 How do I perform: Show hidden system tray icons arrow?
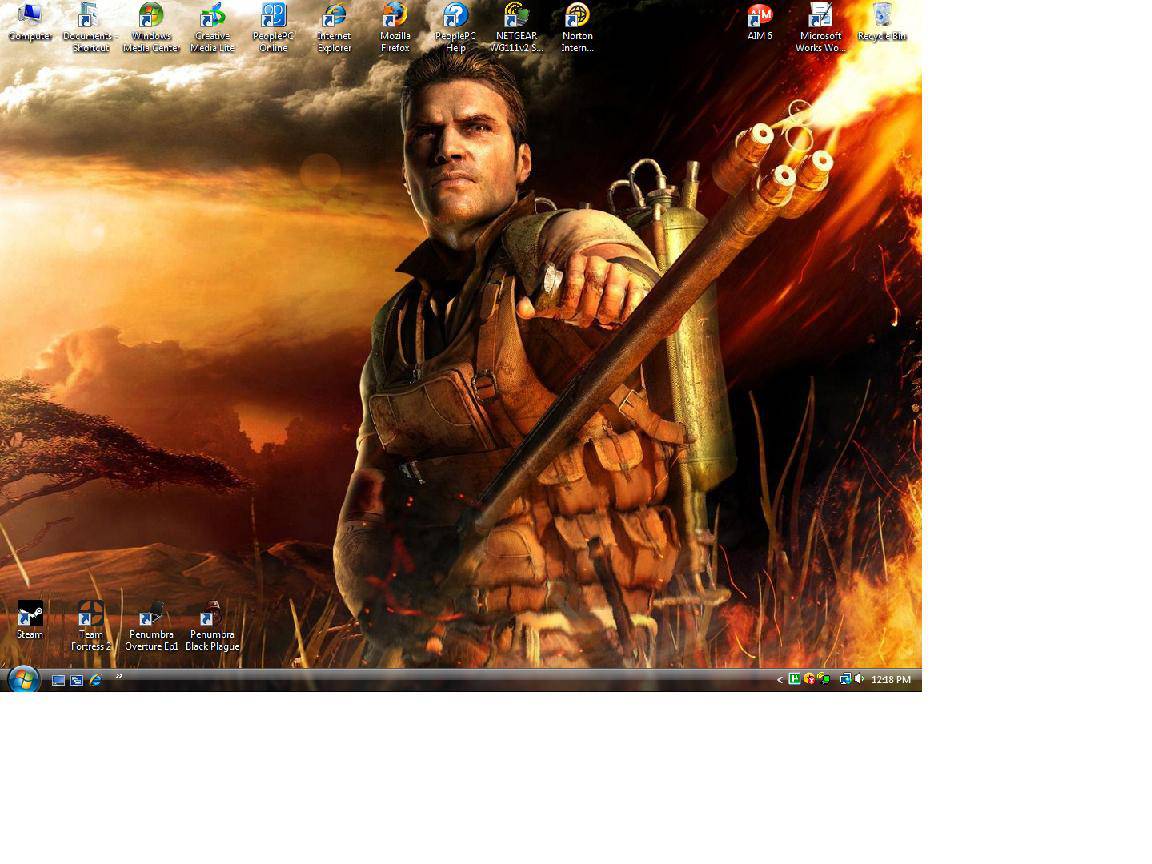click(x=780, y=680)
